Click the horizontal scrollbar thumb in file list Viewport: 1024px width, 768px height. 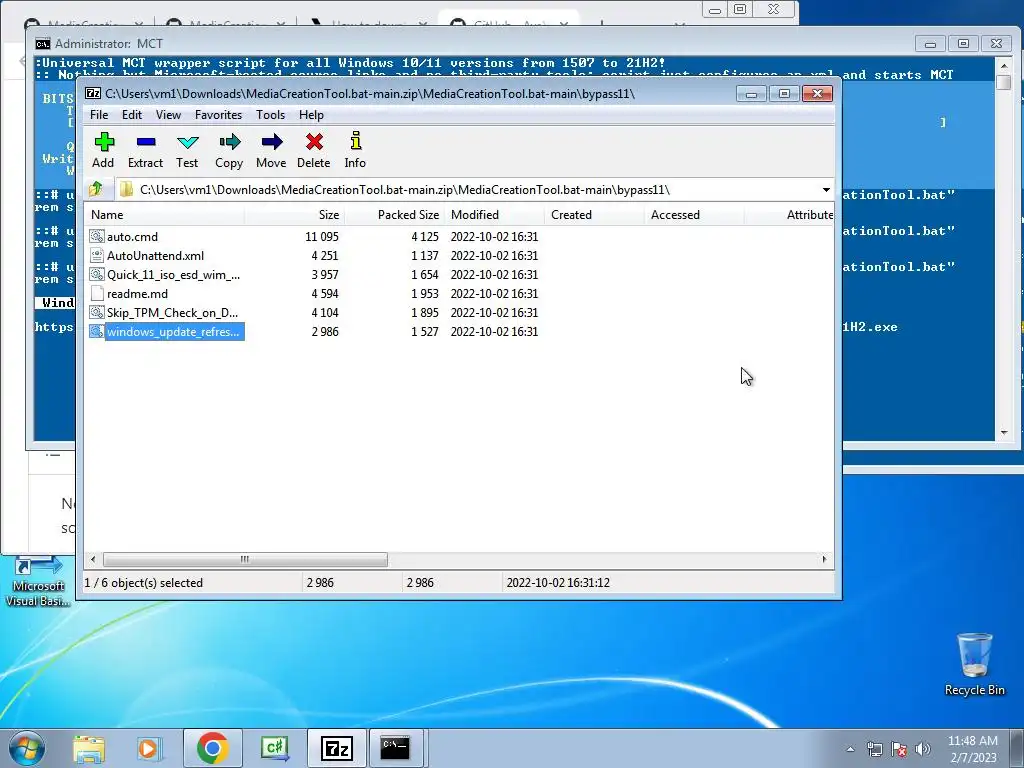(245, 560)
